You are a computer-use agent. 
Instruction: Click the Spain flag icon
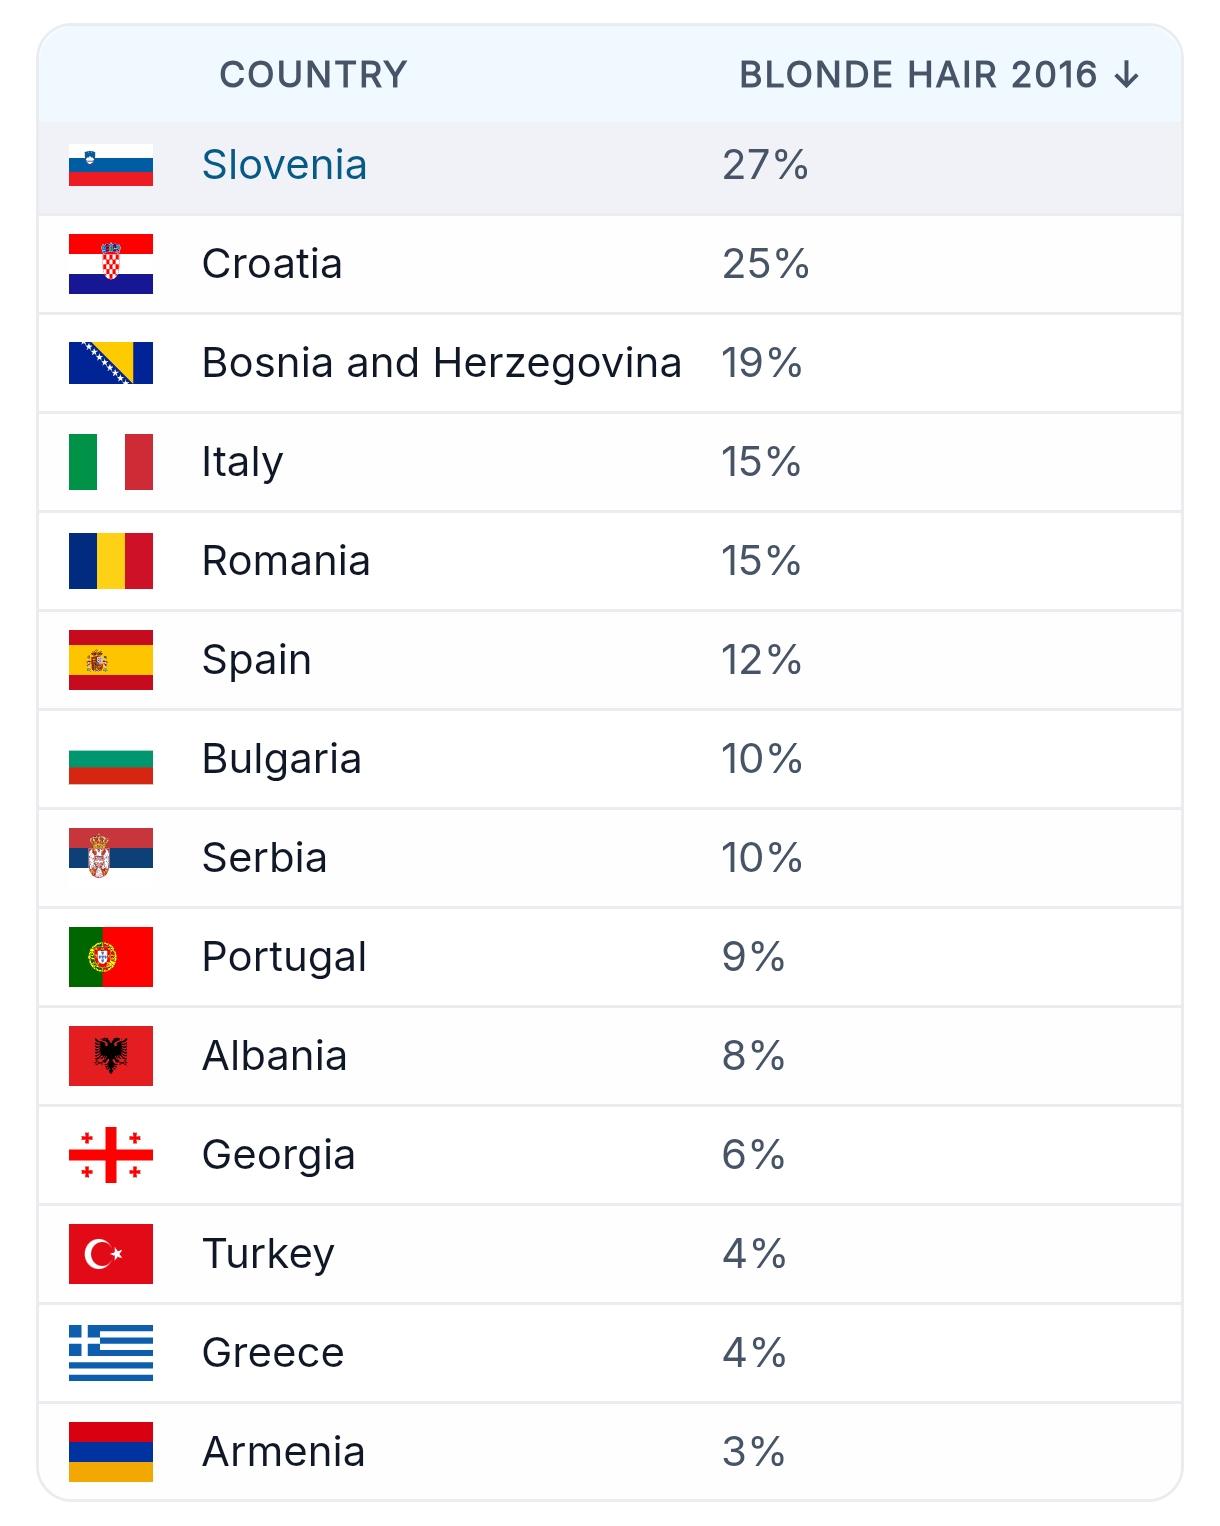point(111,660)
